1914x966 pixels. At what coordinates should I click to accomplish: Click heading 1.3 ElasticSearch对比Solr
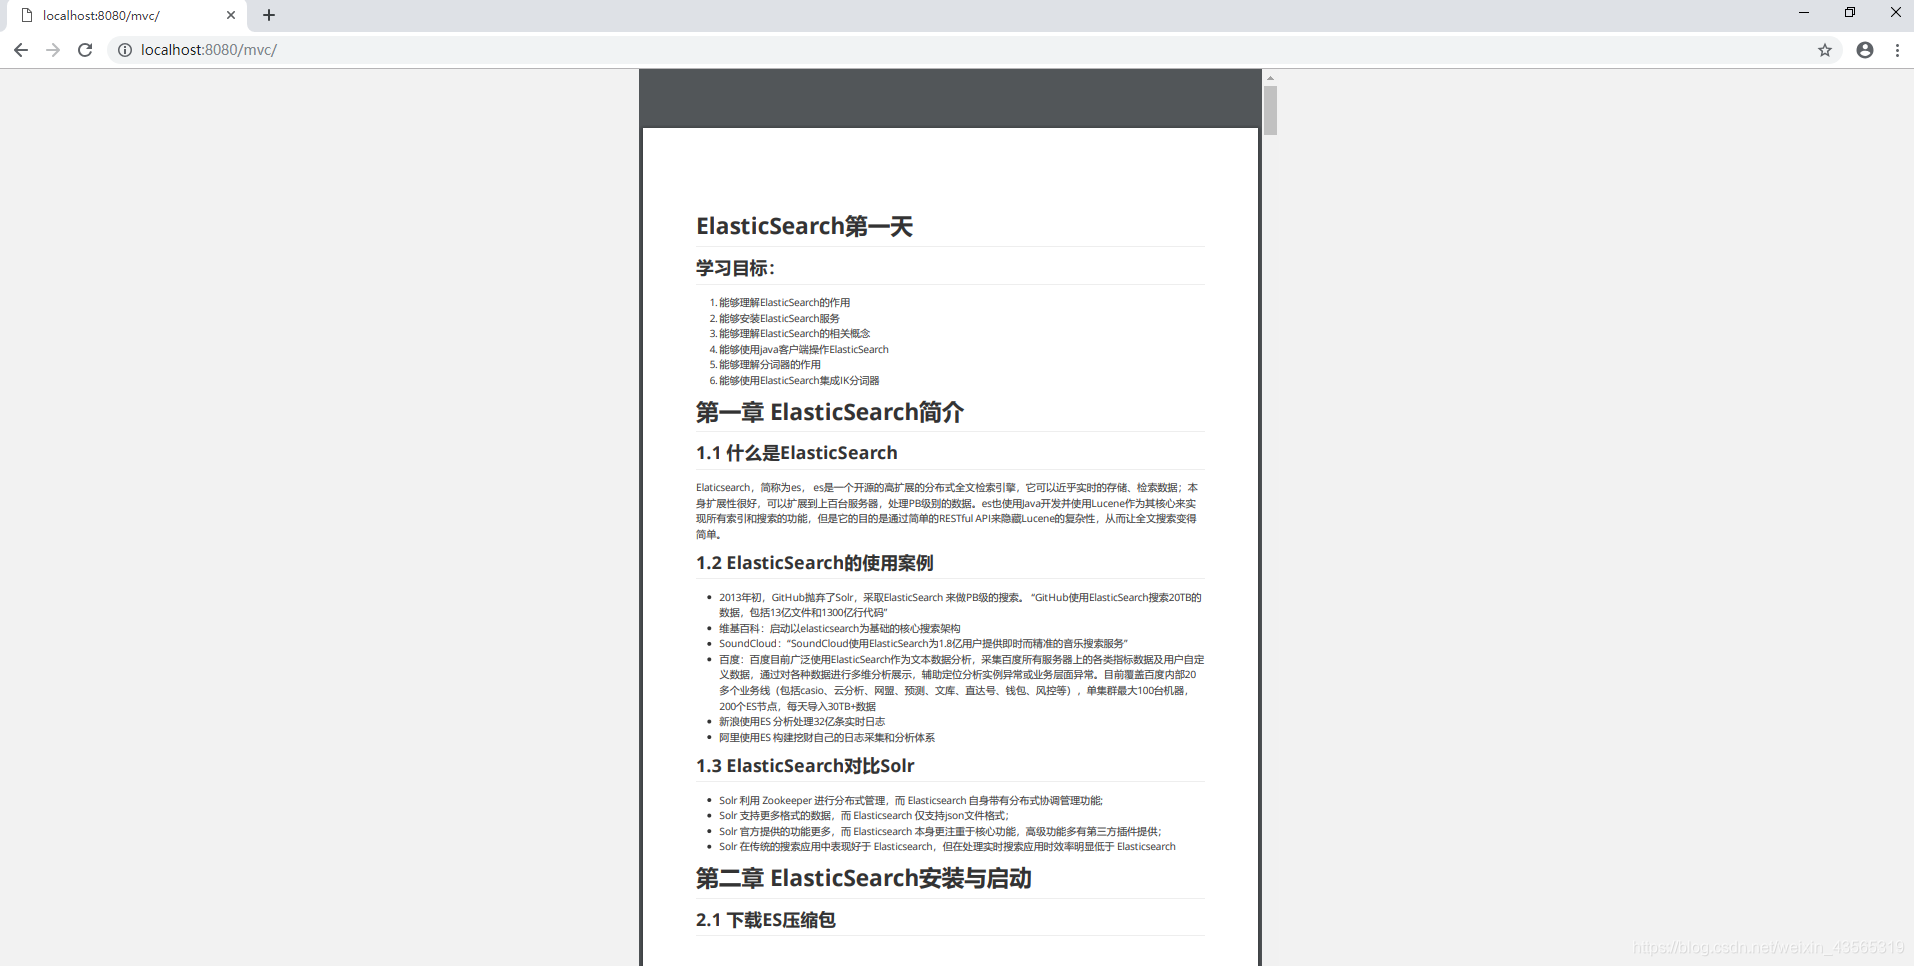click(x=805, y=766)
